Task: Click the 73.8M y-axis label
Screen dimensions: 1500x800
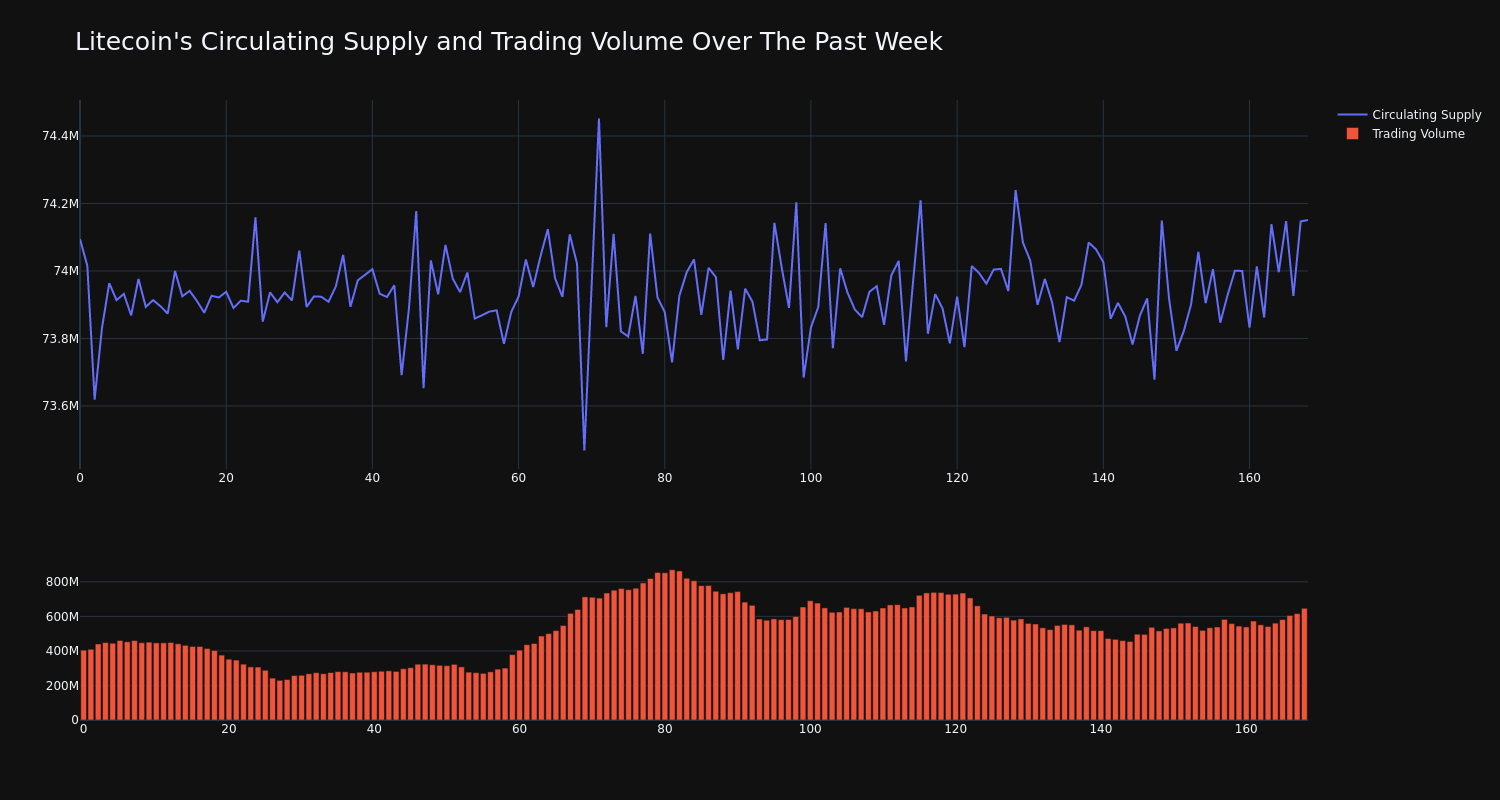Action: 60,339
